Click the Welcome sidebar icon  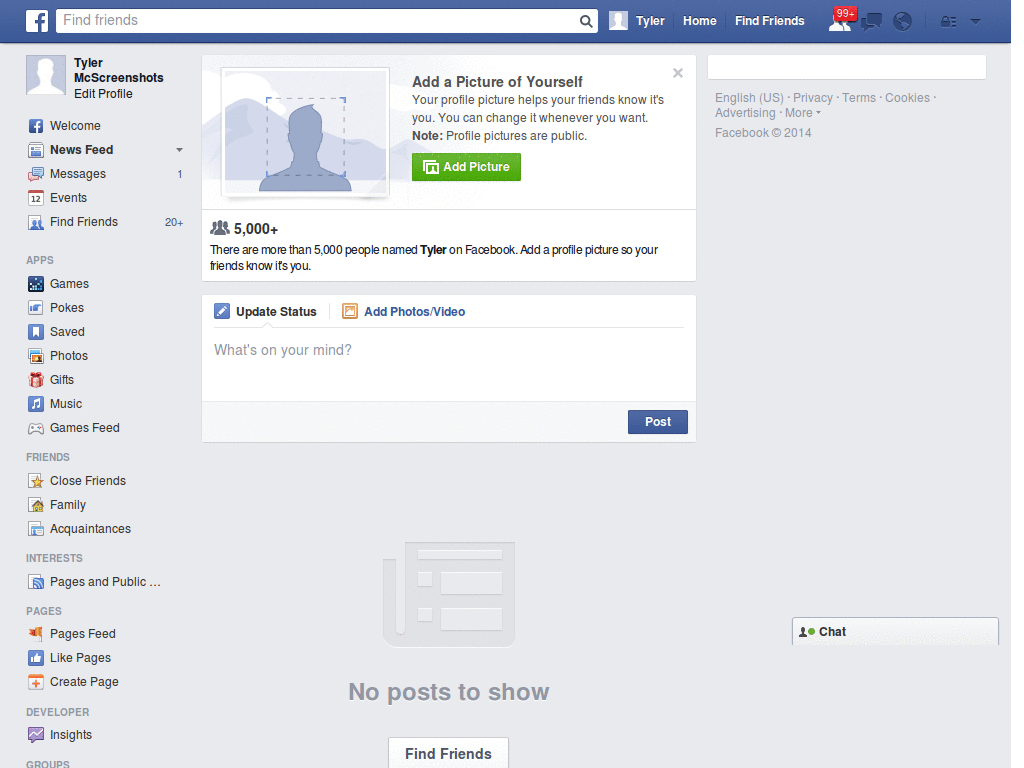click(x=36, y=126)
